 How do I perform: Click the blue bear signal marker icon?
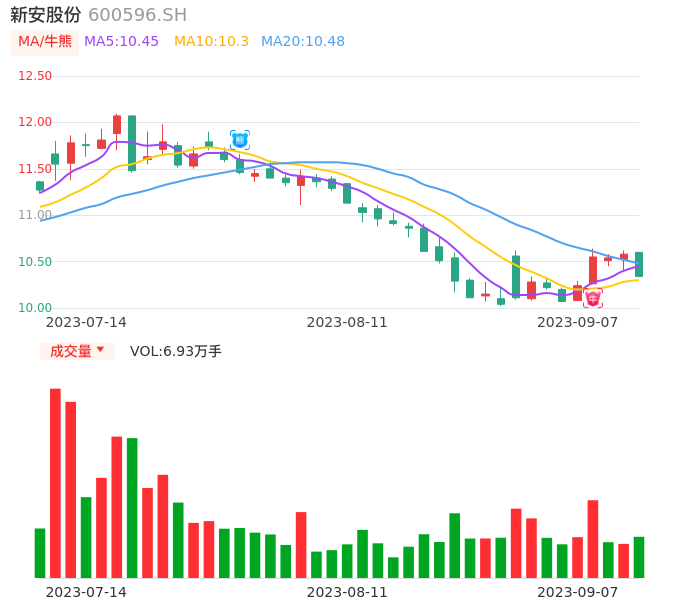240,140
